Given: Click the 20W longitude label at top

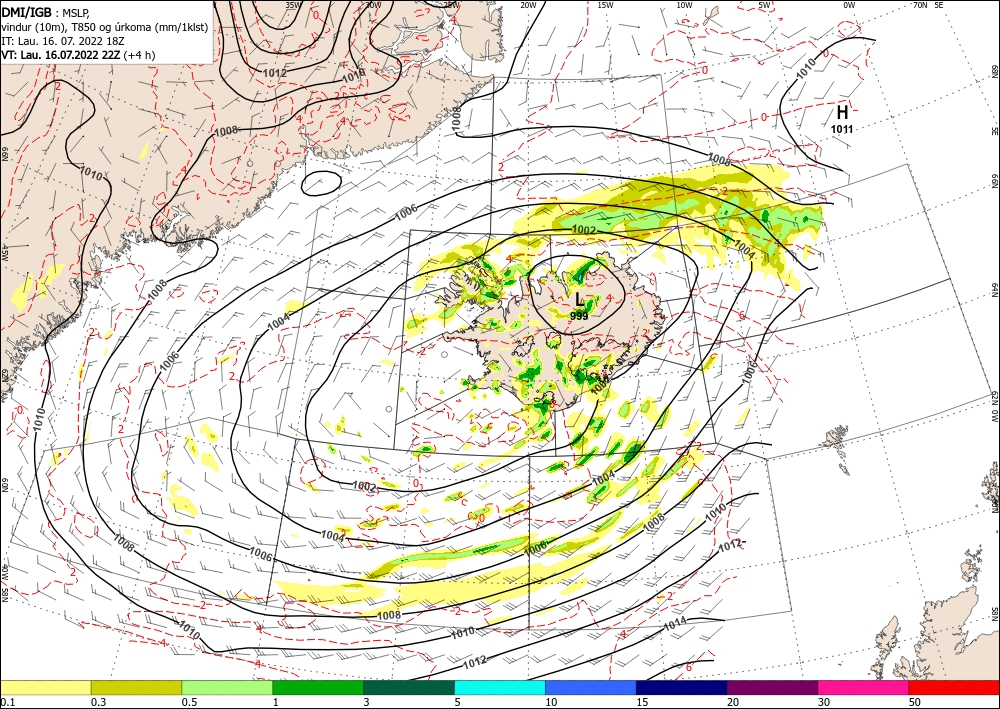Looking at the screenshot, I should point(528,5).
